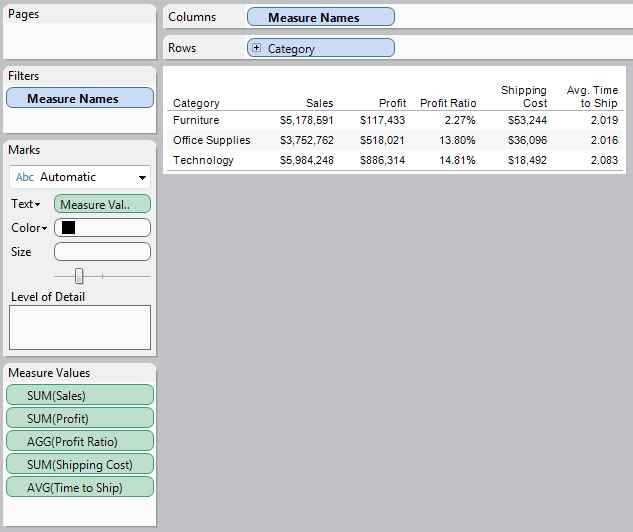Click the mark size slider handle

point(79,276)
